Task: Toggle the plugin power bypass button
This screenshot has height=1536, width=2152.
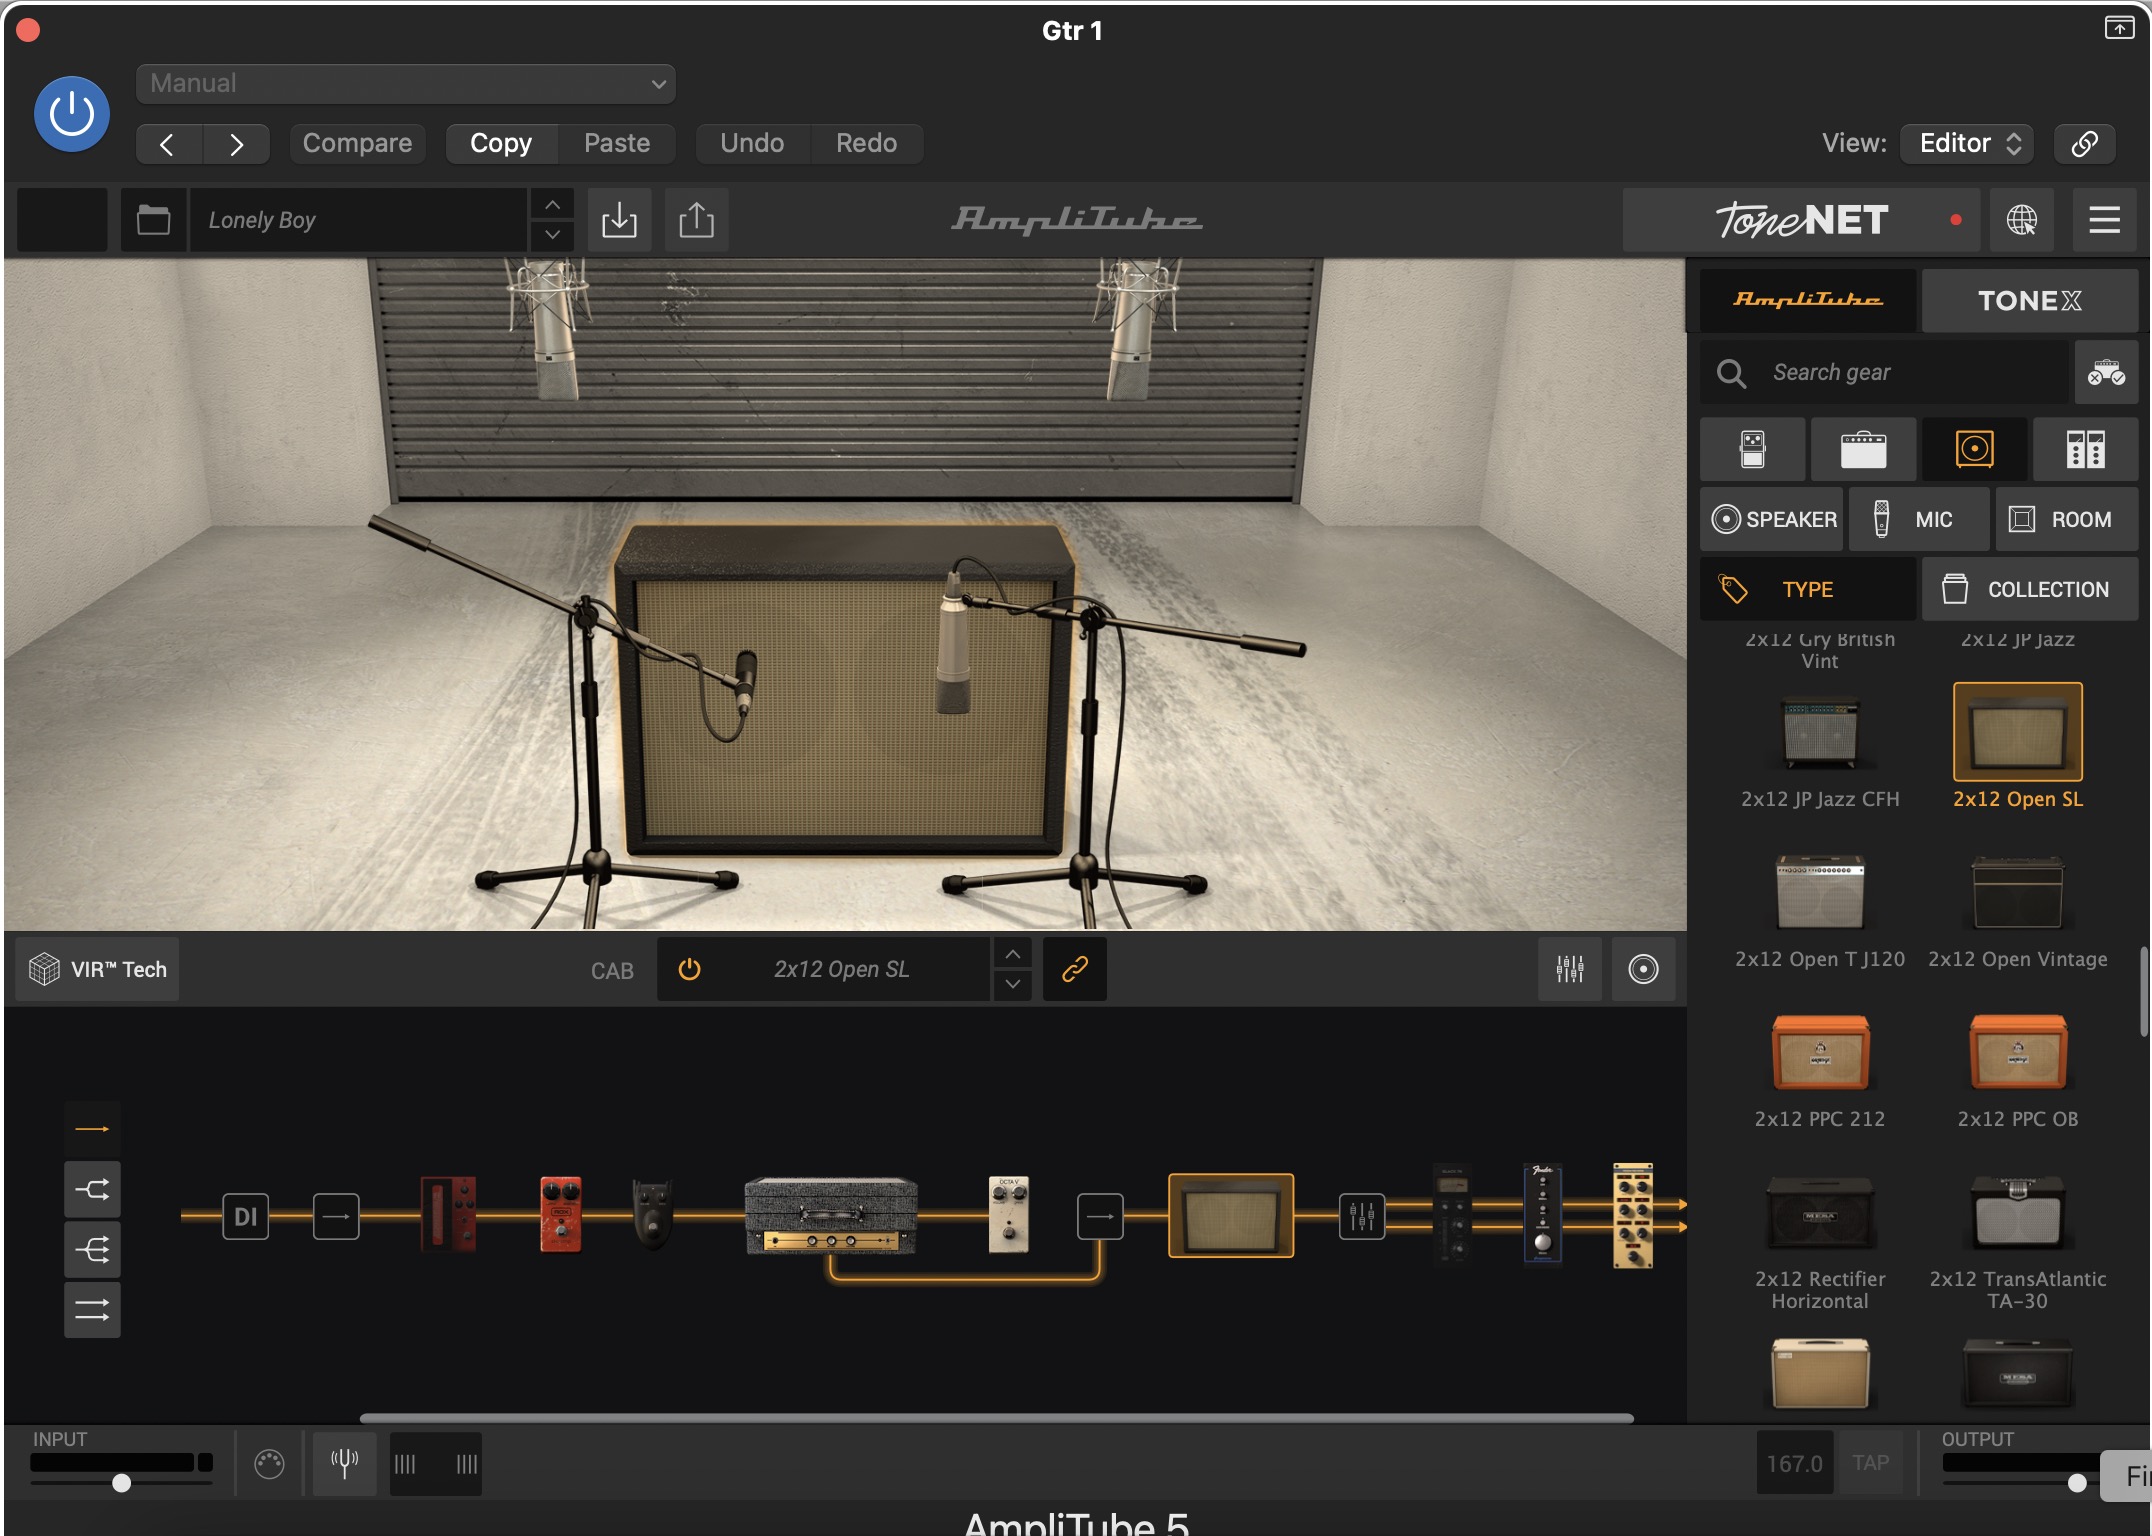Action: [72, 114]
